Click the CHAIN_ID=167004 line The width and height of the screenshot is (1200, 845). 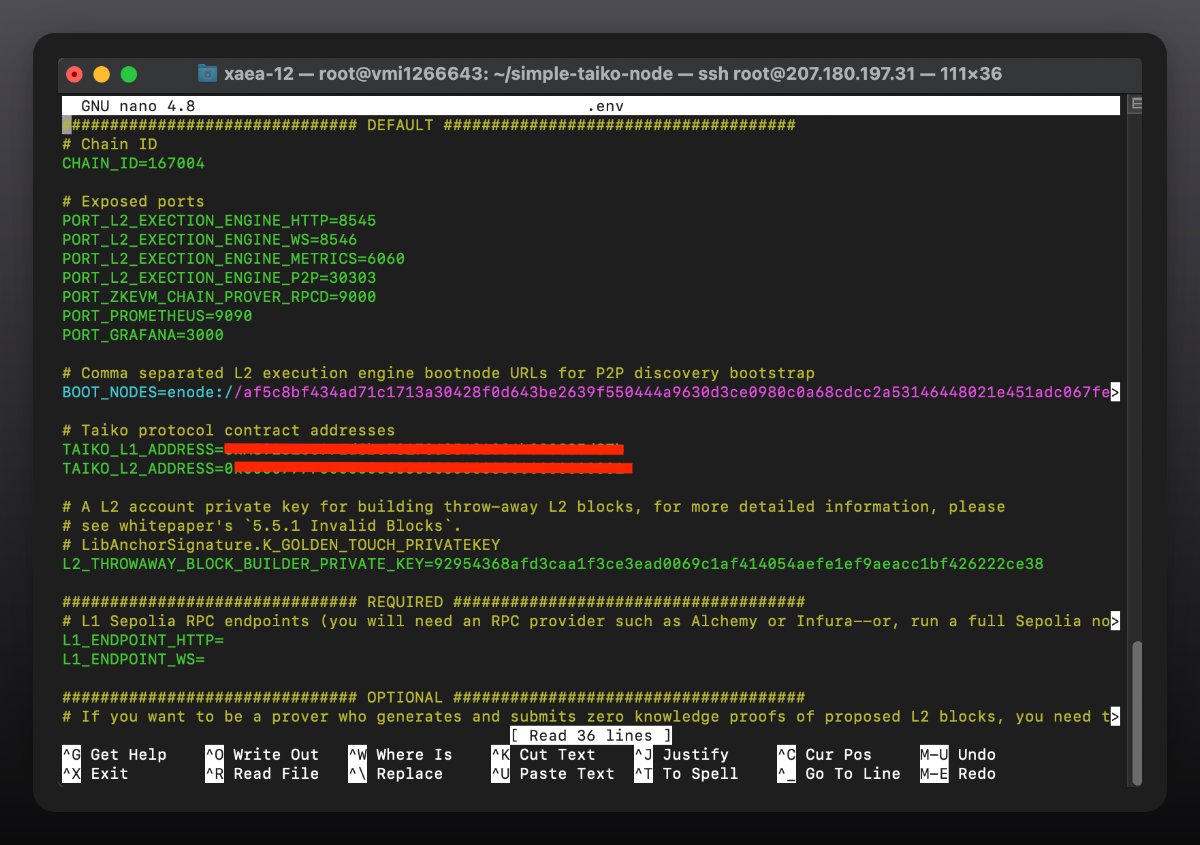133,163
